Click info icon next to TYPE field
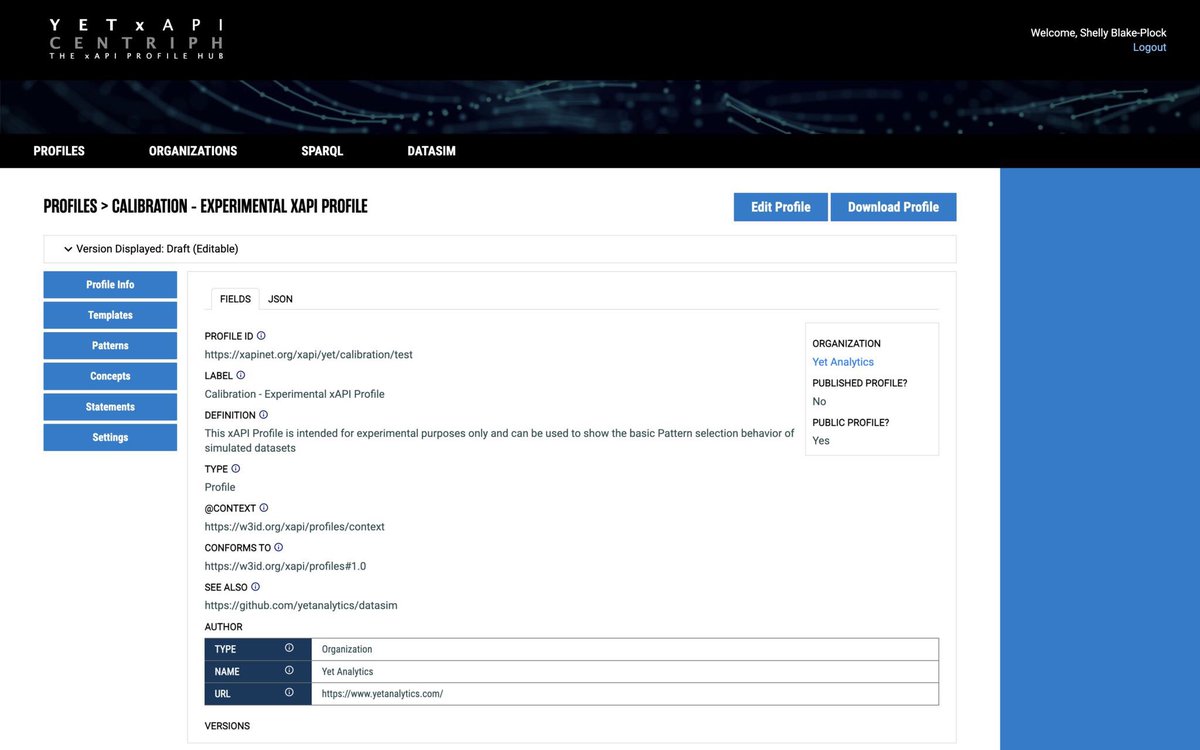This screenshot has height=750, width=1200. (236, 468)
